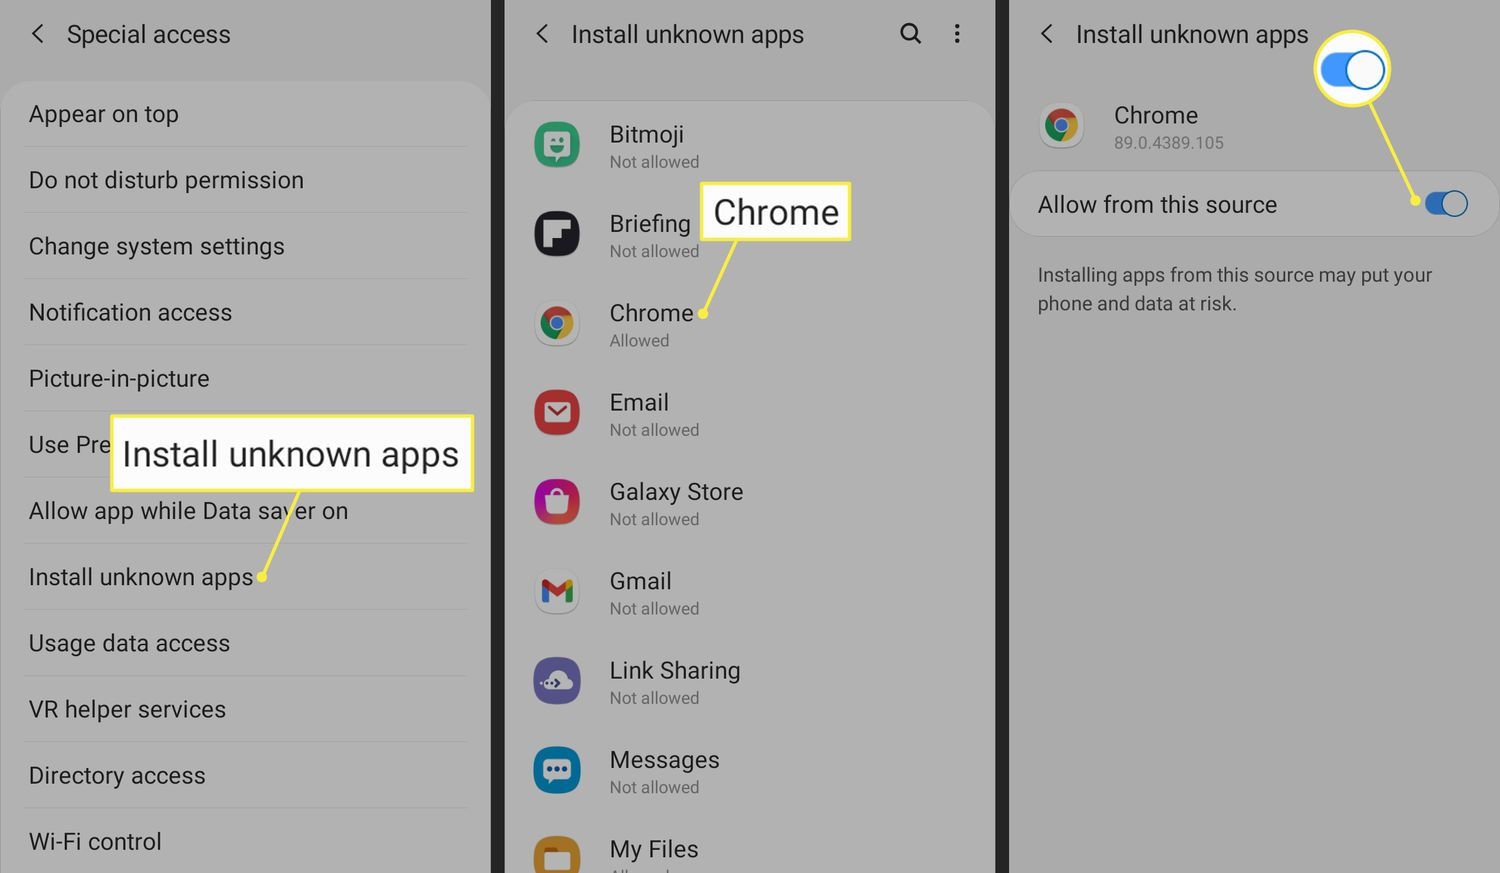
Task: Click Chrome's 'Allowed' status text
Action: coord(640,341)
